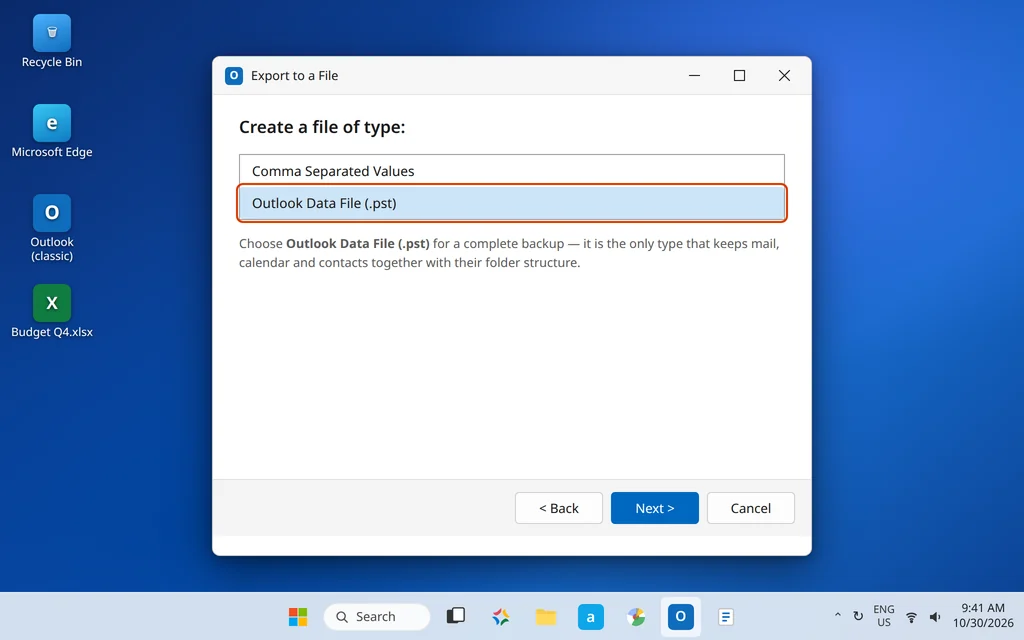
Task: Close the Export to a File dialog
Action: tap(784, 76)
